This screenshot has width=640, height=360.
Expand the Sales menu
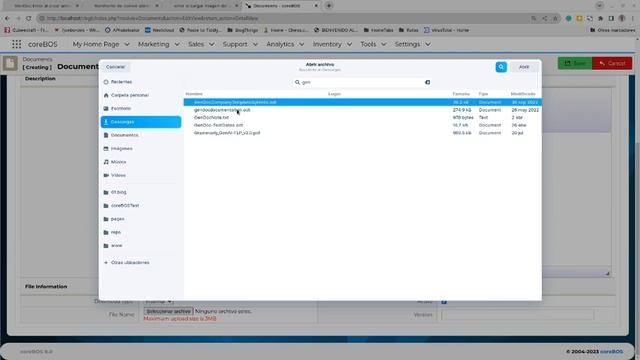click(201, 44)
